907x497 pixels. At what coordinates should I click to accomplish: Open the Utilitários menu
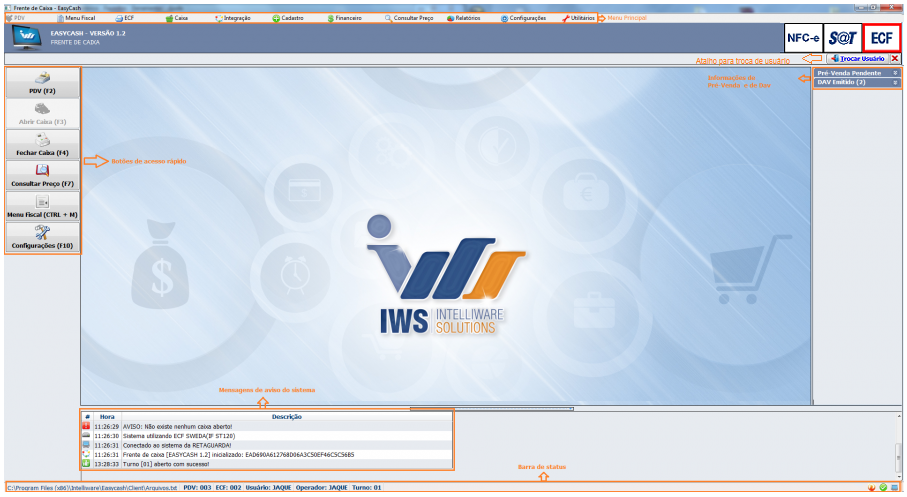click(x=578, y=18)
